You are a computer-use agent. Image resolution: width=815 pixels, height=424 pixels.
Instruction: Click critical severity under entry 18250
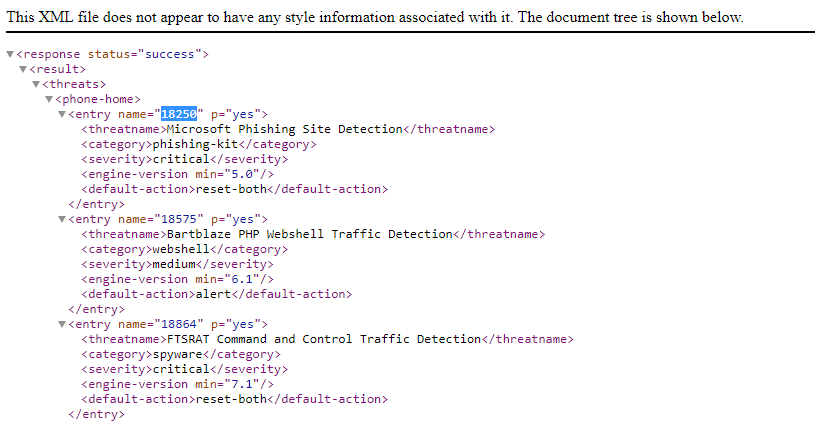(x=180, y=159)
